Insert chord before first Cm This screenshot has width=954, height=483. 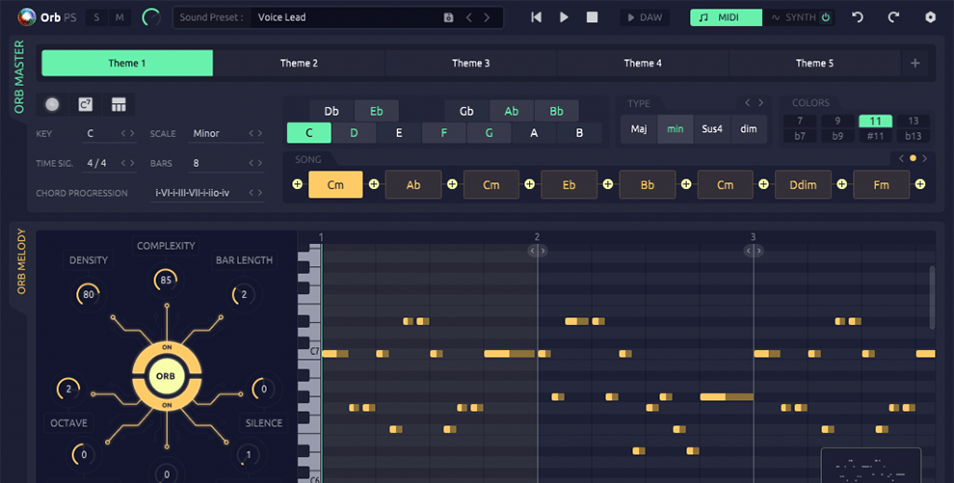point(297,184)
